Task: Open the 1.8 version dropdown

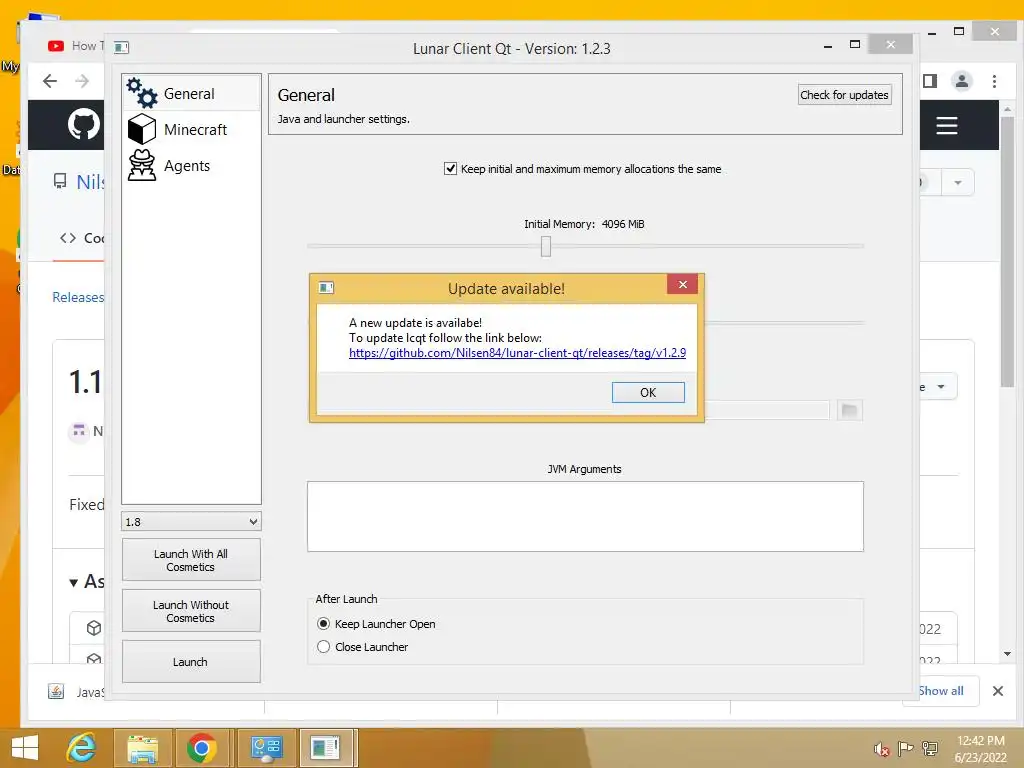Action: [191, 521]
